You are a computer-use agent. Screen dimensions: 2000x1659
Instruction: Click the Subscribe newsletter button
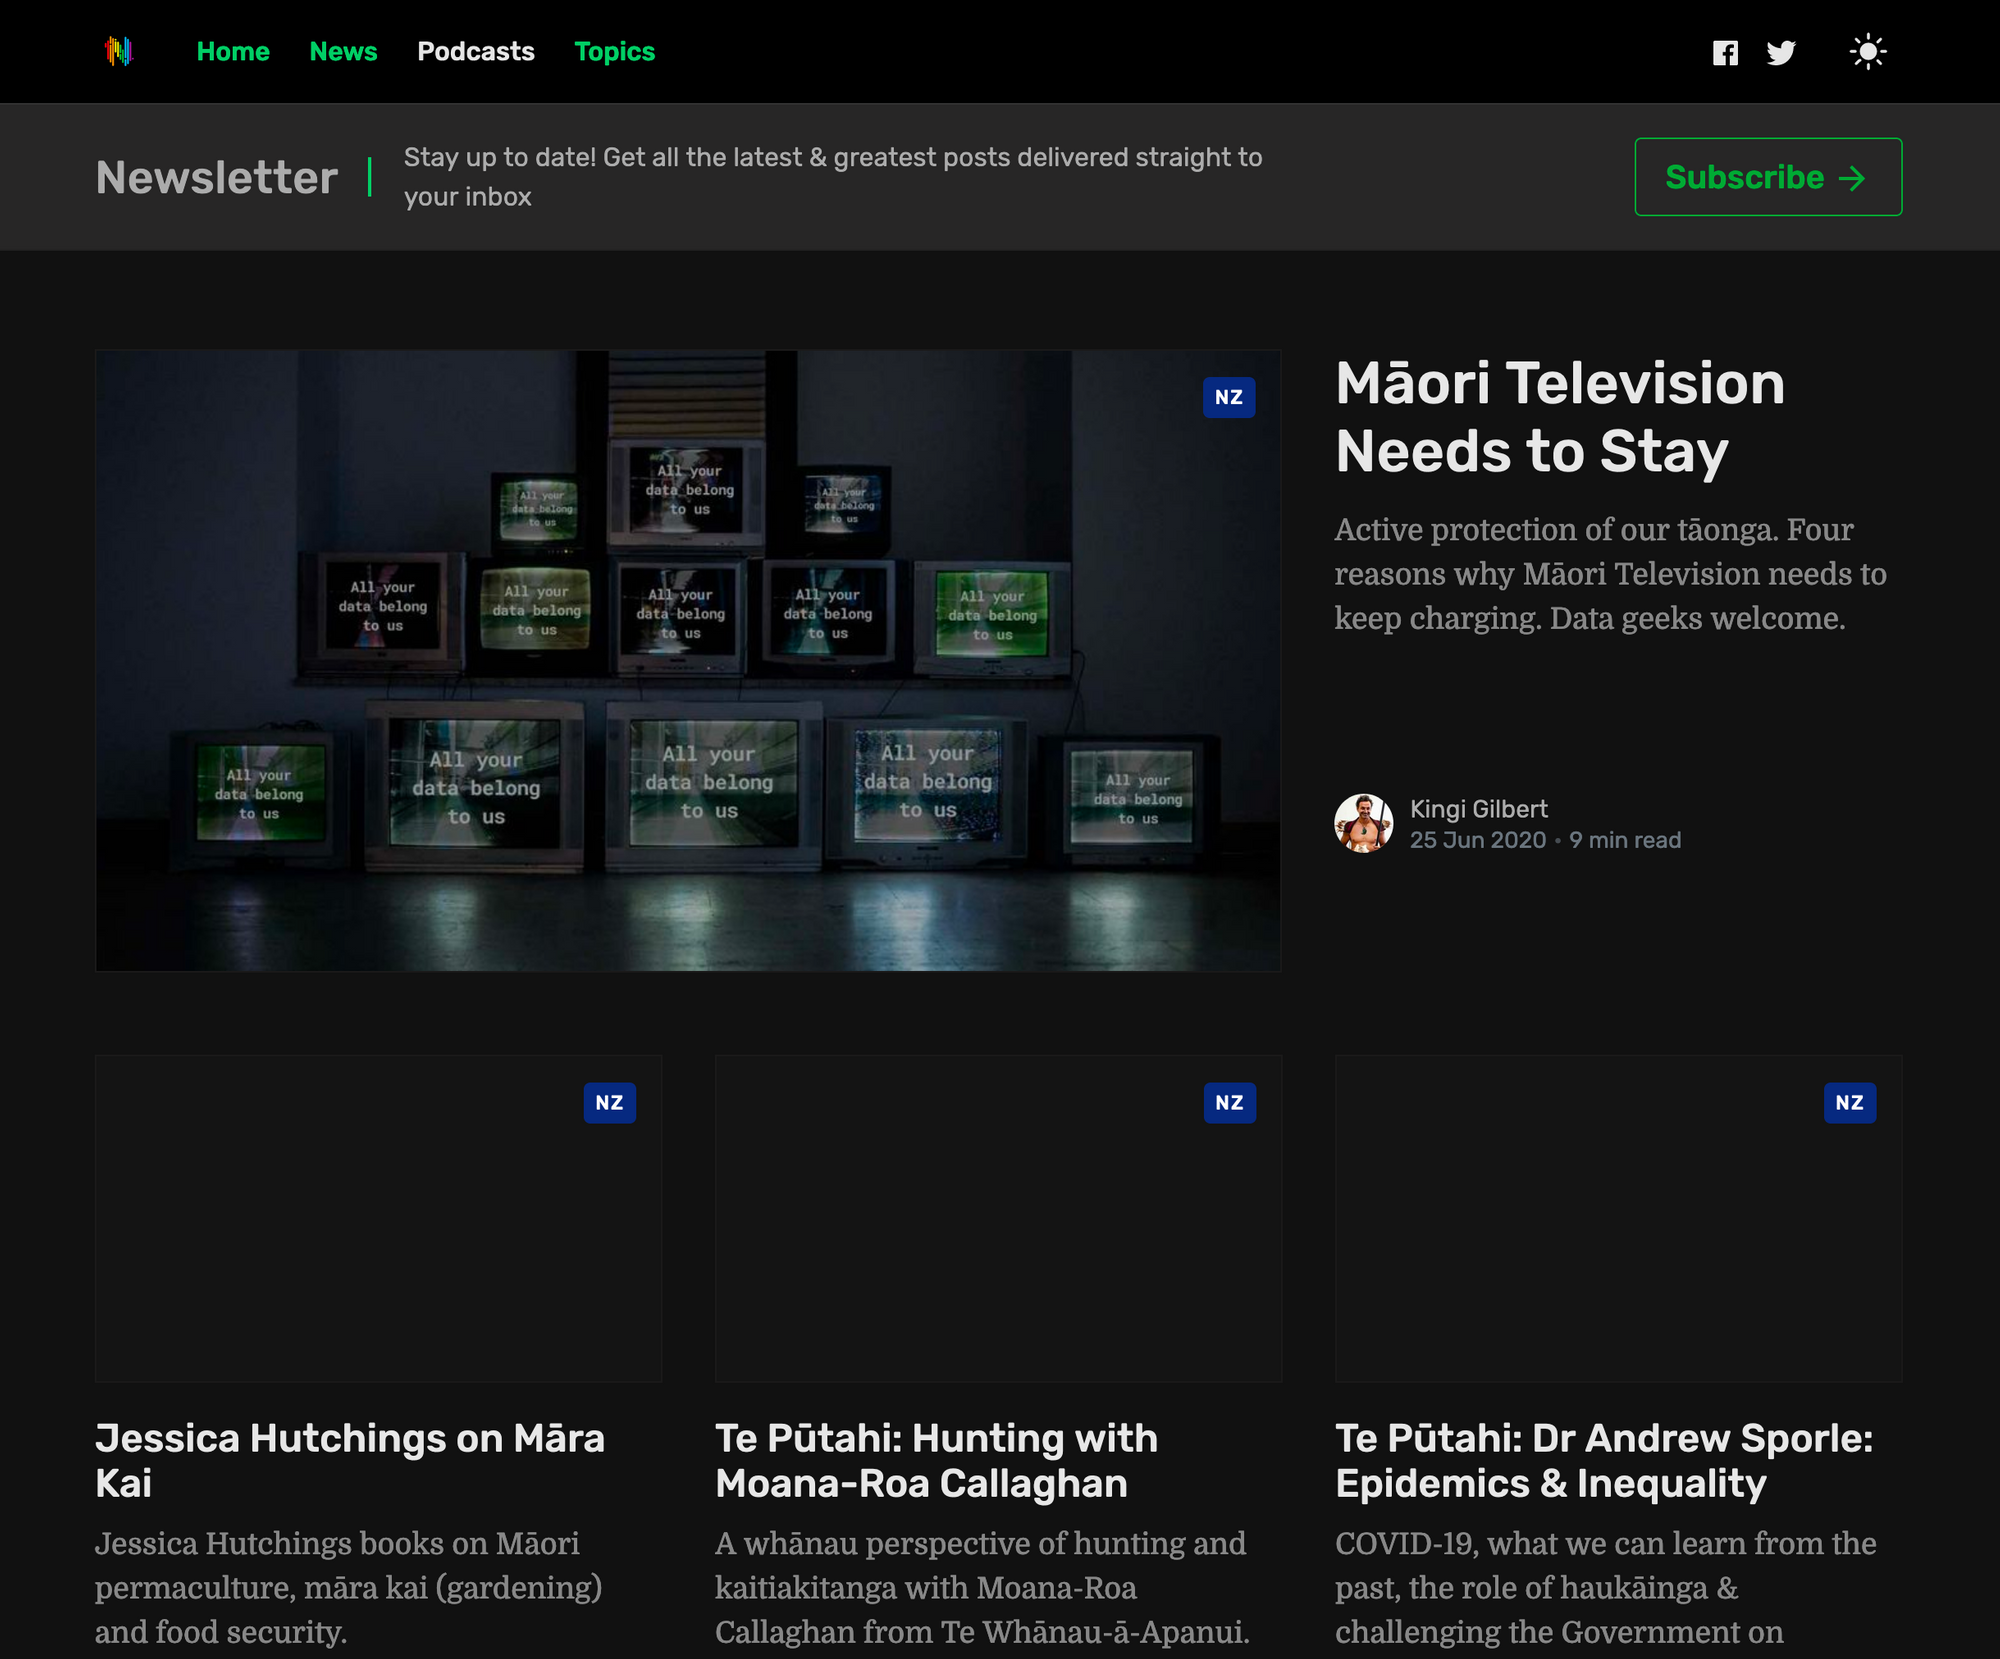(x=1768, y=177)
